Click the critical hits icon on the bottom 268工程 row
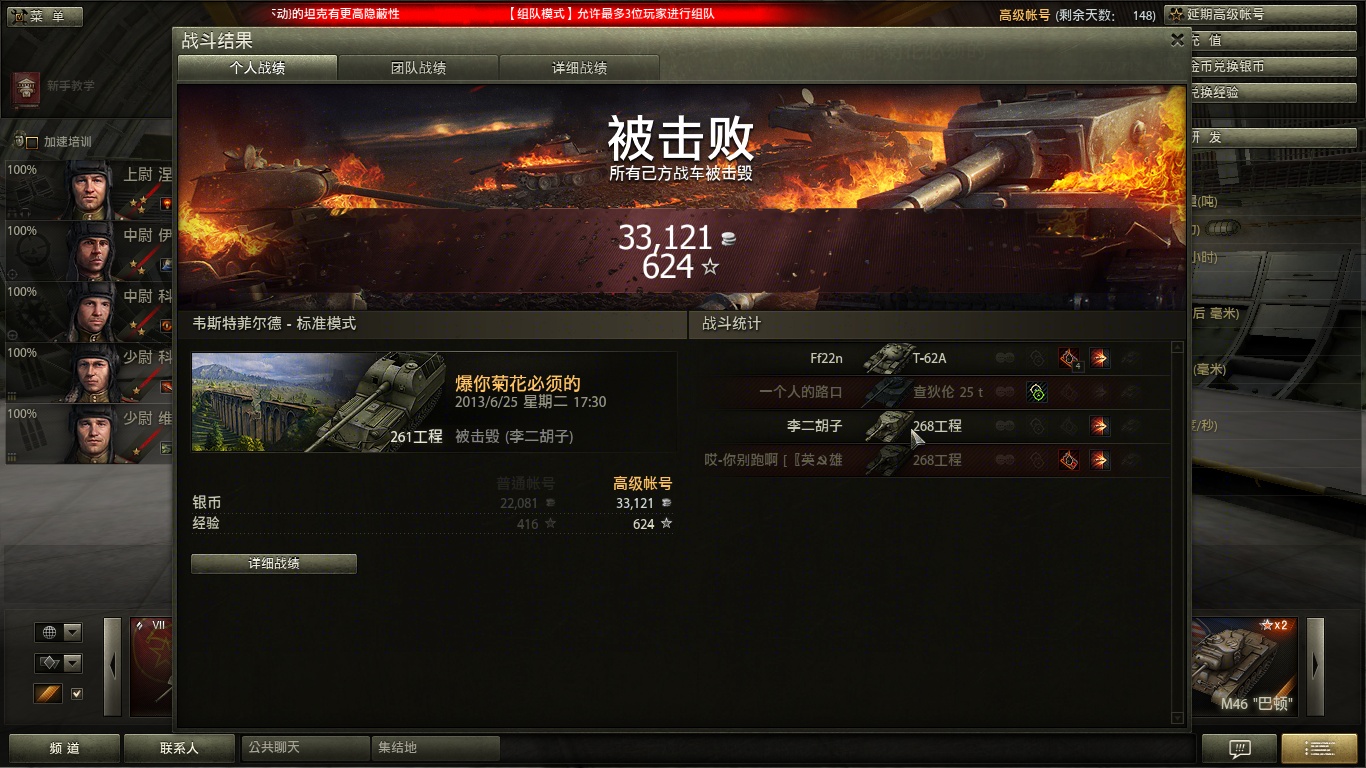The height and width of the screenshot is (768, 1366). pos(1069,460)
